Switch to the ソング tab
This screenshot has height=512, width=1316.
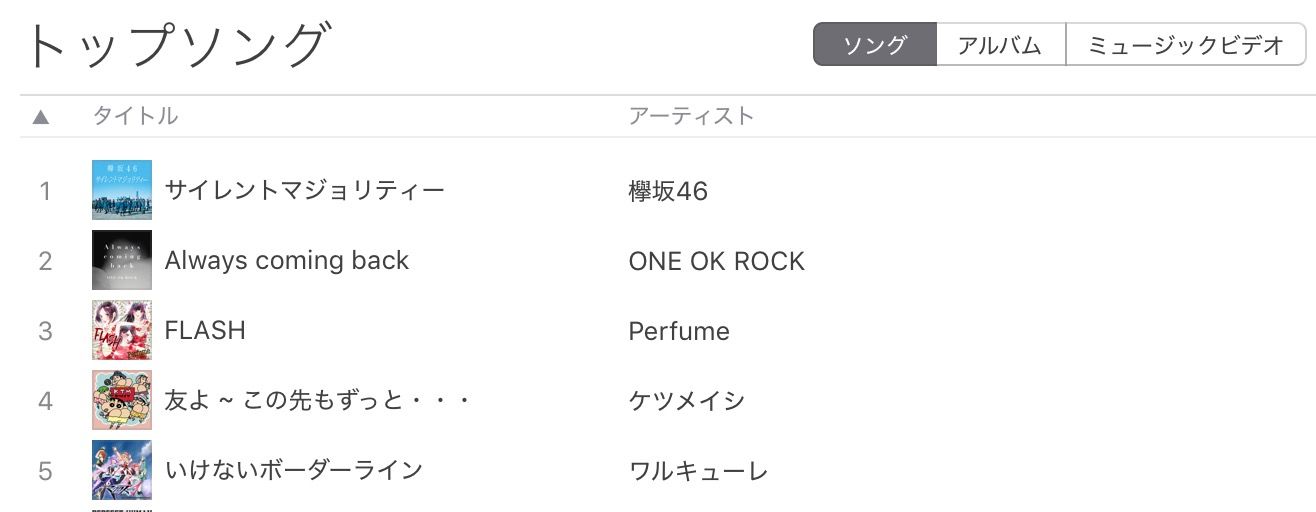coord(875,45)
